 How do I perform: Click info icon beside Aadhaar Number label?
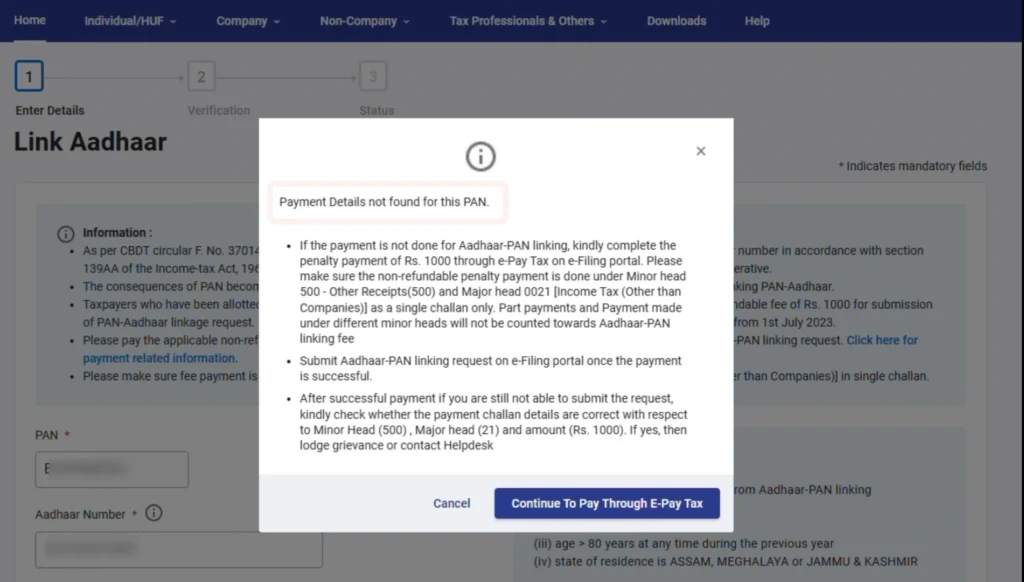[153, 514]
